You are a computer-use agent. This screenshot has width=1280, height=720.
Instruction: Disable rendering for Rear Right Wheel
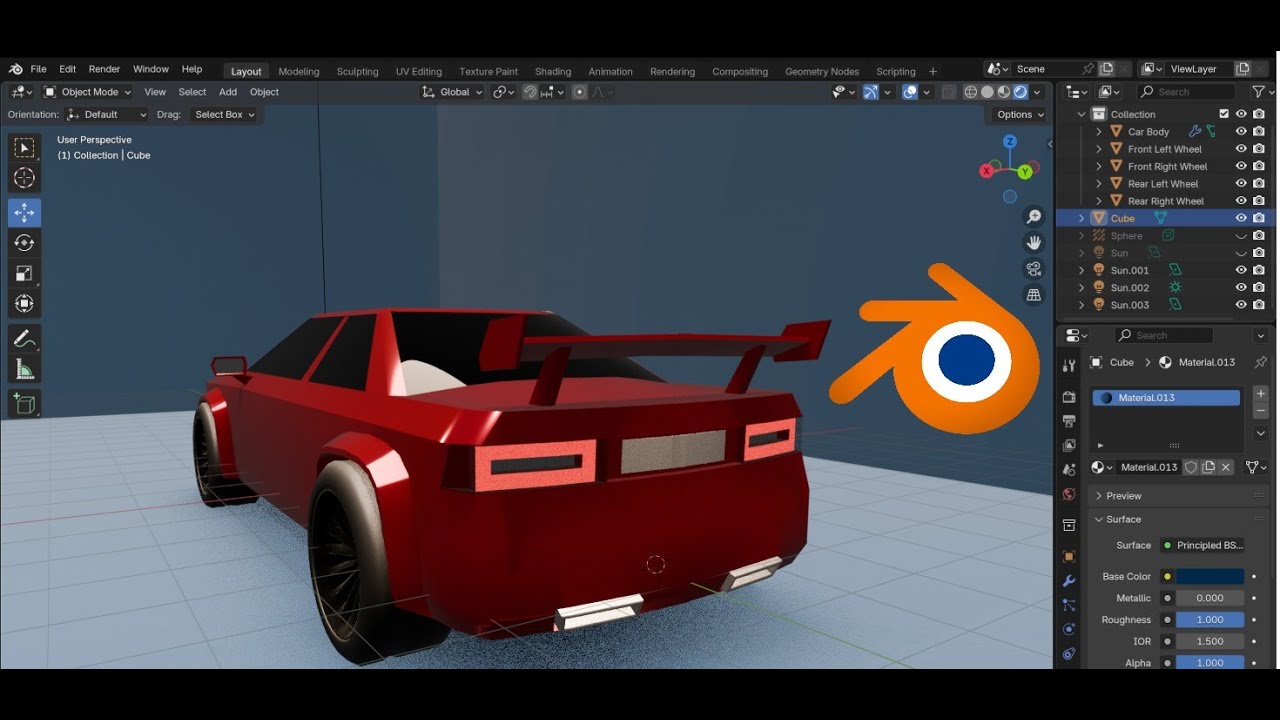click(x=1259, y=201)
